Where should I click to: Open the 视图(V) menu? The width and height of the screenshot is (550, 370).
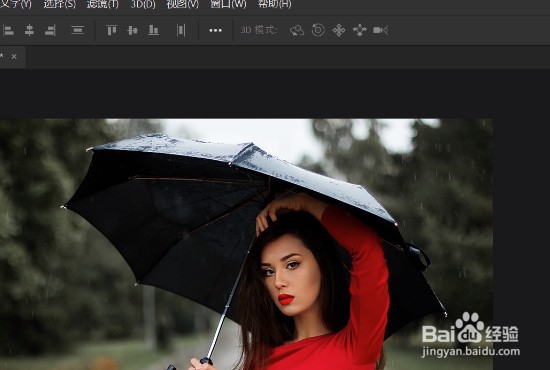click(182, 4)
